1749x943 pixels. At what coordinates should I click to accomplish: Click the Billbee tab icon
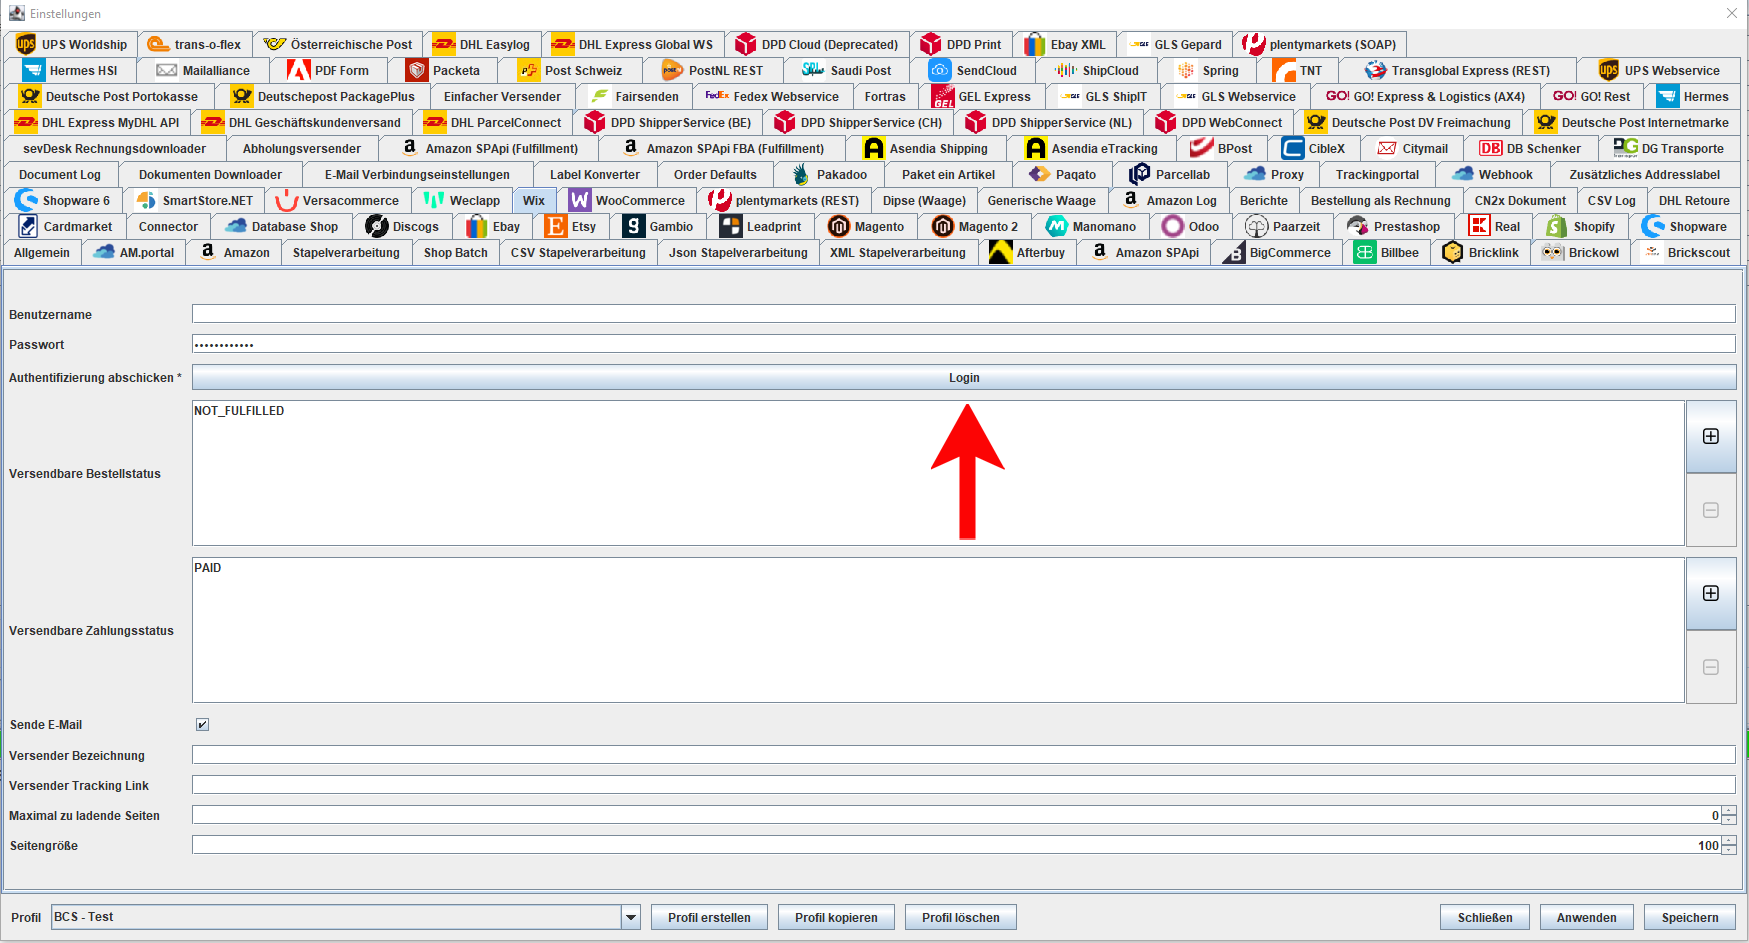pyautogui.click(x=1365, y=252)
